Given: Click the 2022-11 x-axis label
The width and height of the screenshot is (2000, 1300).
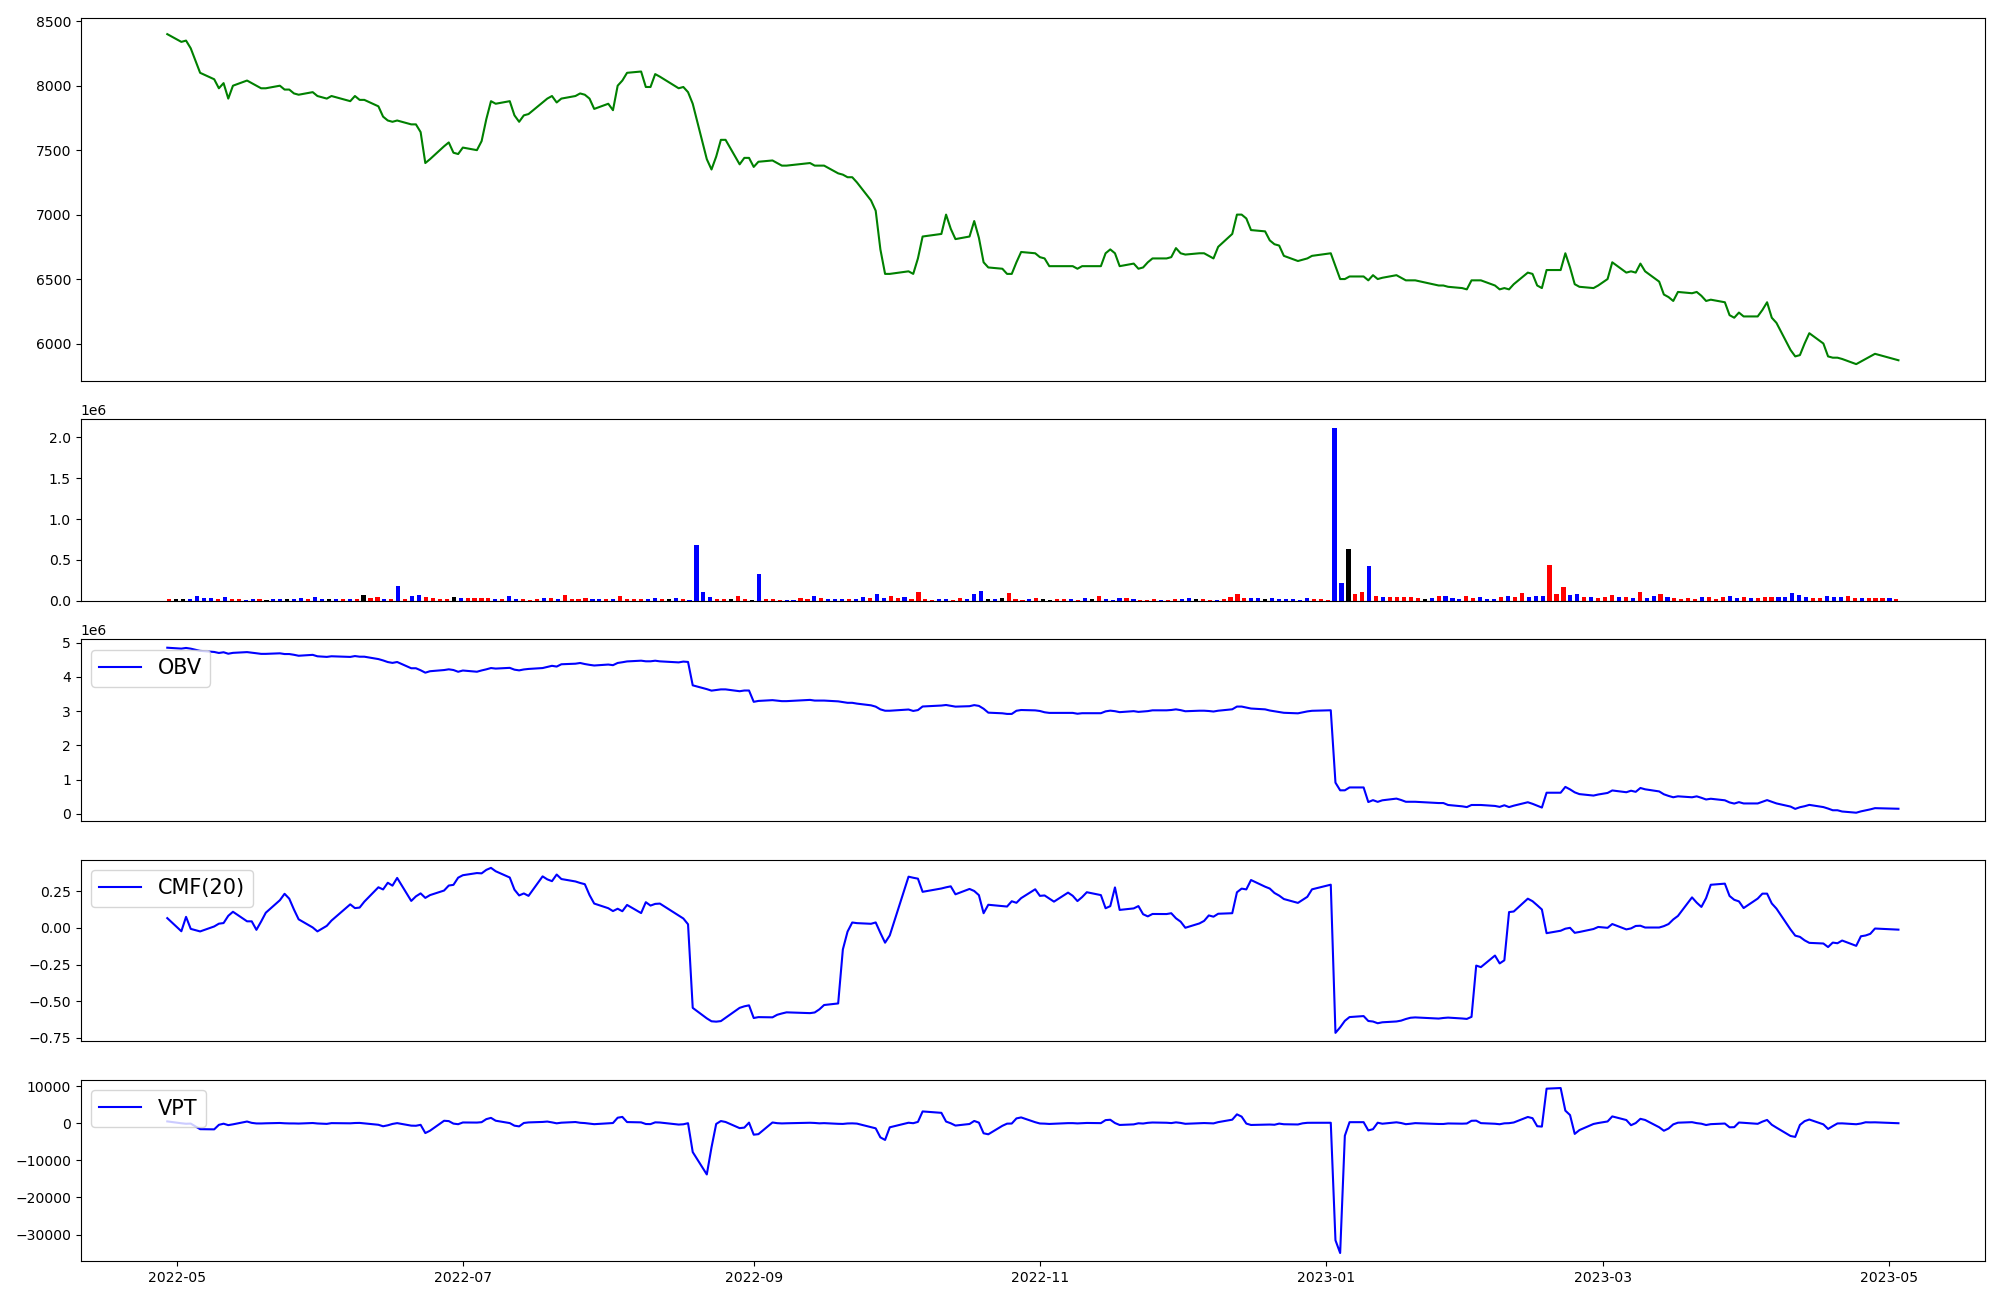Looking at the screenshot, I should (1040, 1276).
